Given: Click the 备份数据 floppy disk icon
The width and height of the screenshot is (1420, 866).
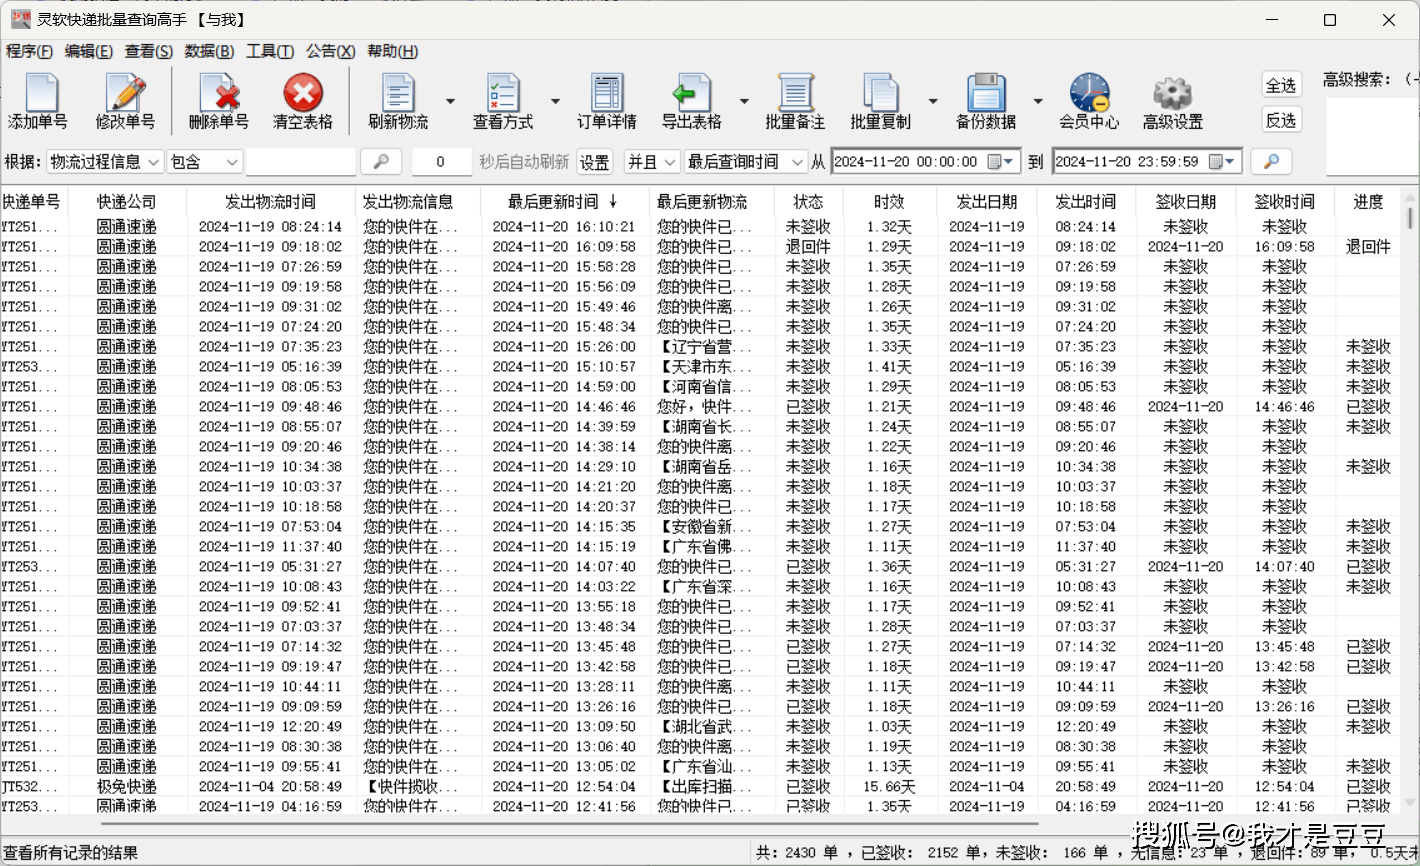Looking at the screenshot, I should (986, 94).
